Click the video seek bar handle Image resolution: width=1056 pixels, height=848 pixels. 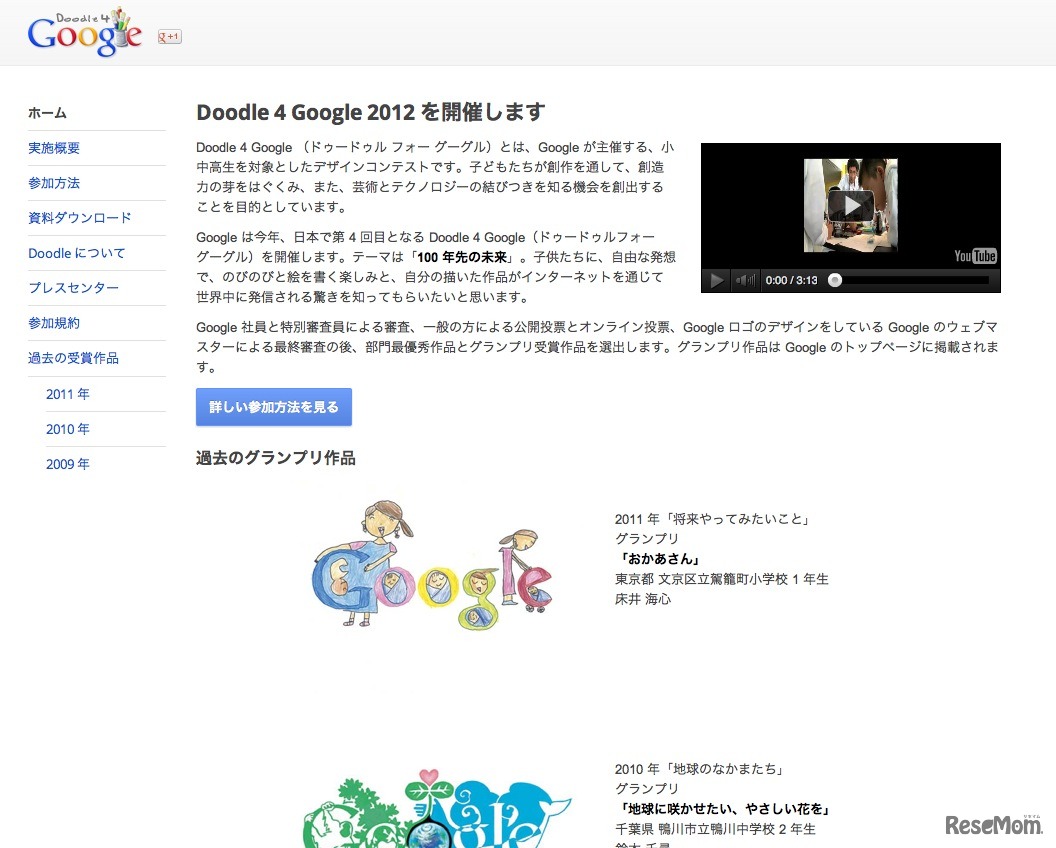click(x=835, y=280)
